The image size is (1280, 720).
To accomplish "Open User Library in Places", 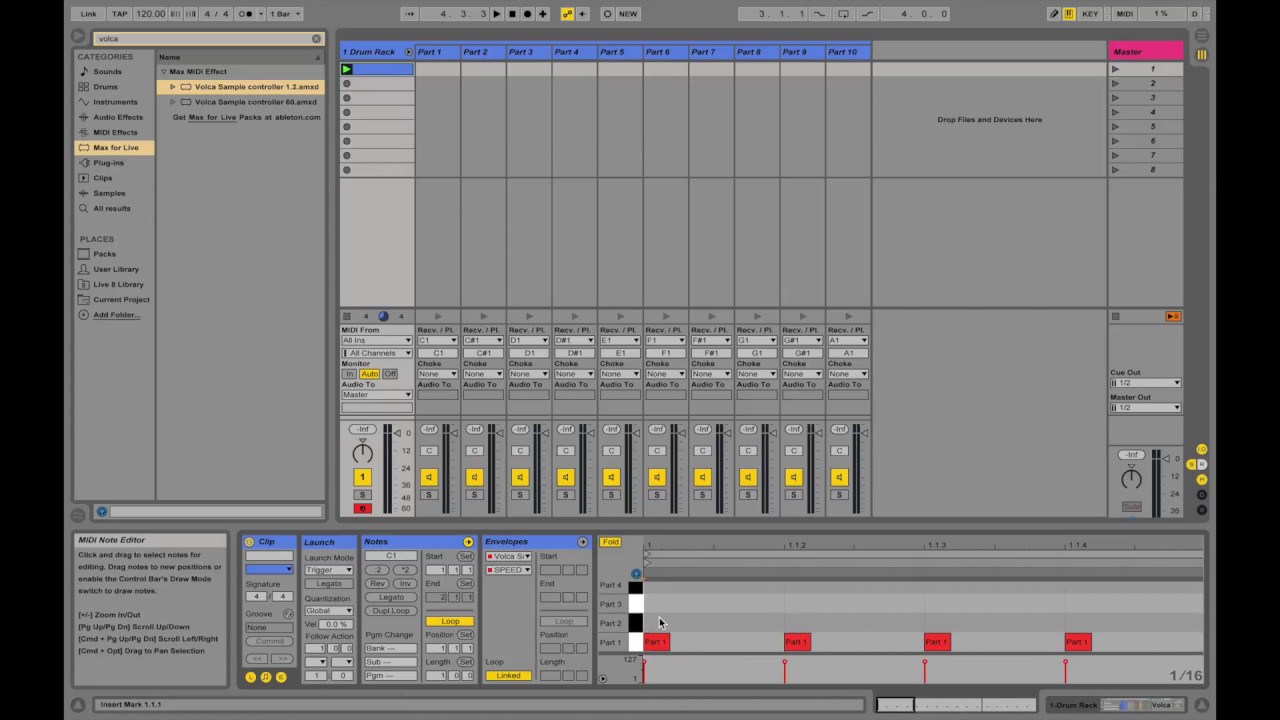I will (116, 269).
